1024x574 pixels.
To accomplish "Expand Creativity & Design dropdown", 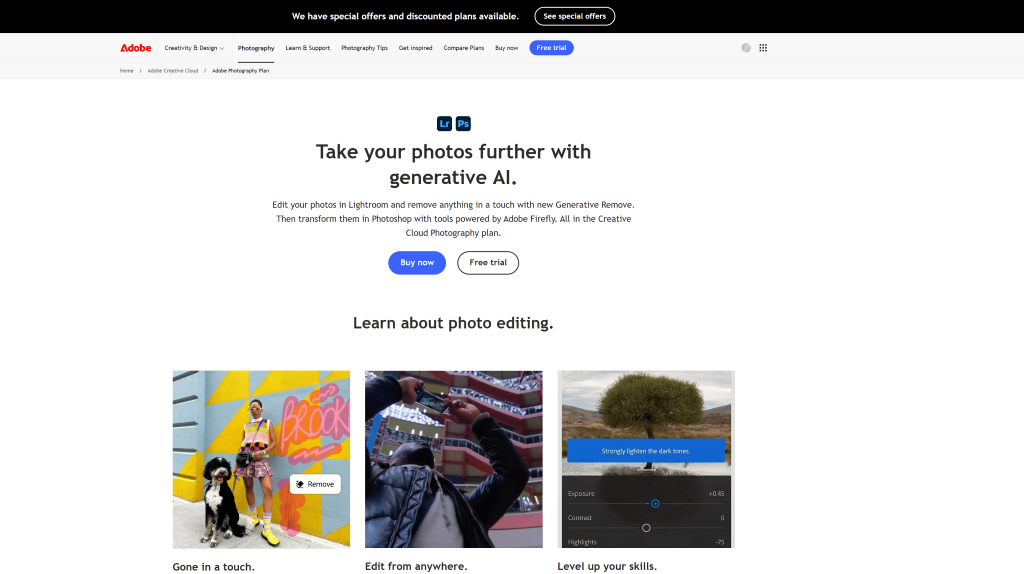I will coord(194,48).
